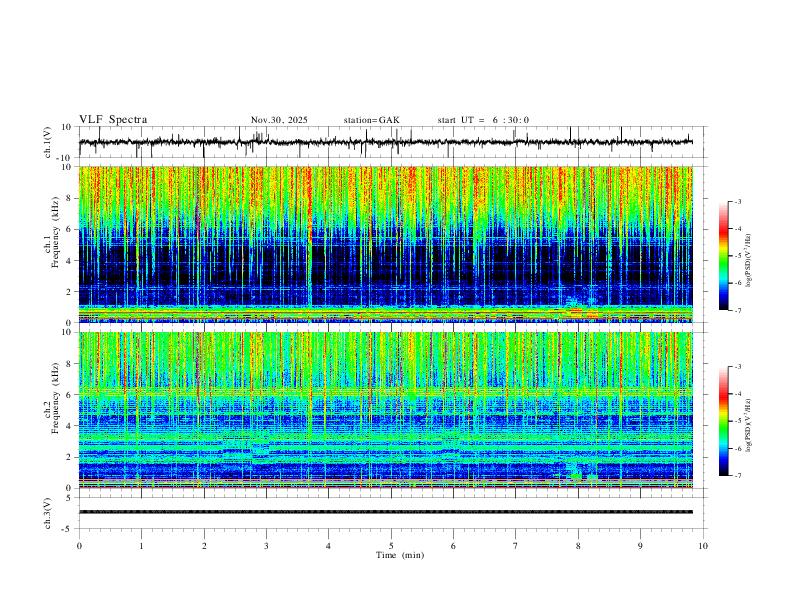Click time axis tick label '2'
This screenshot has height=612, width=792.
pos(204,546)
